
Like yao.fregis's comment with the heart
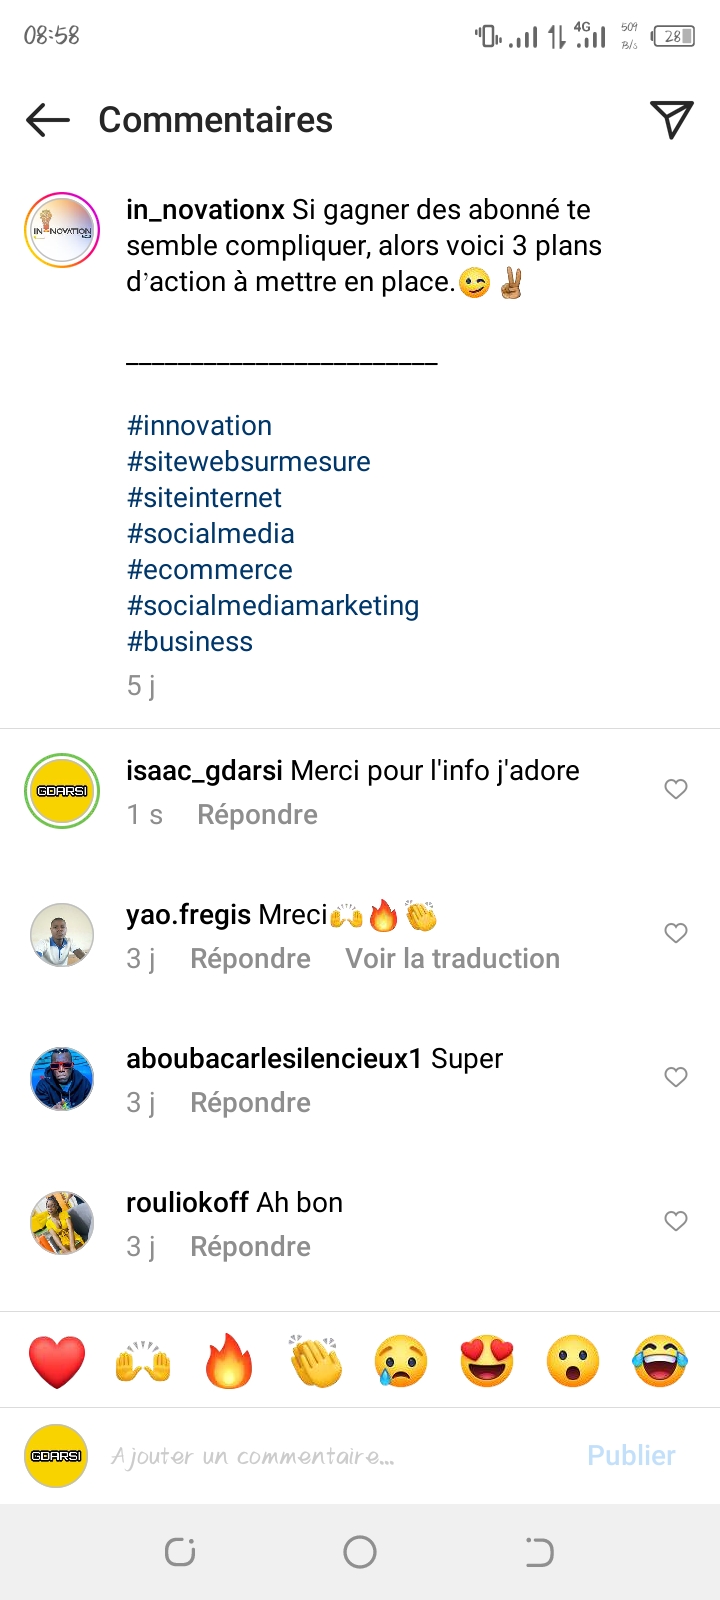click(x=676, y=933)
